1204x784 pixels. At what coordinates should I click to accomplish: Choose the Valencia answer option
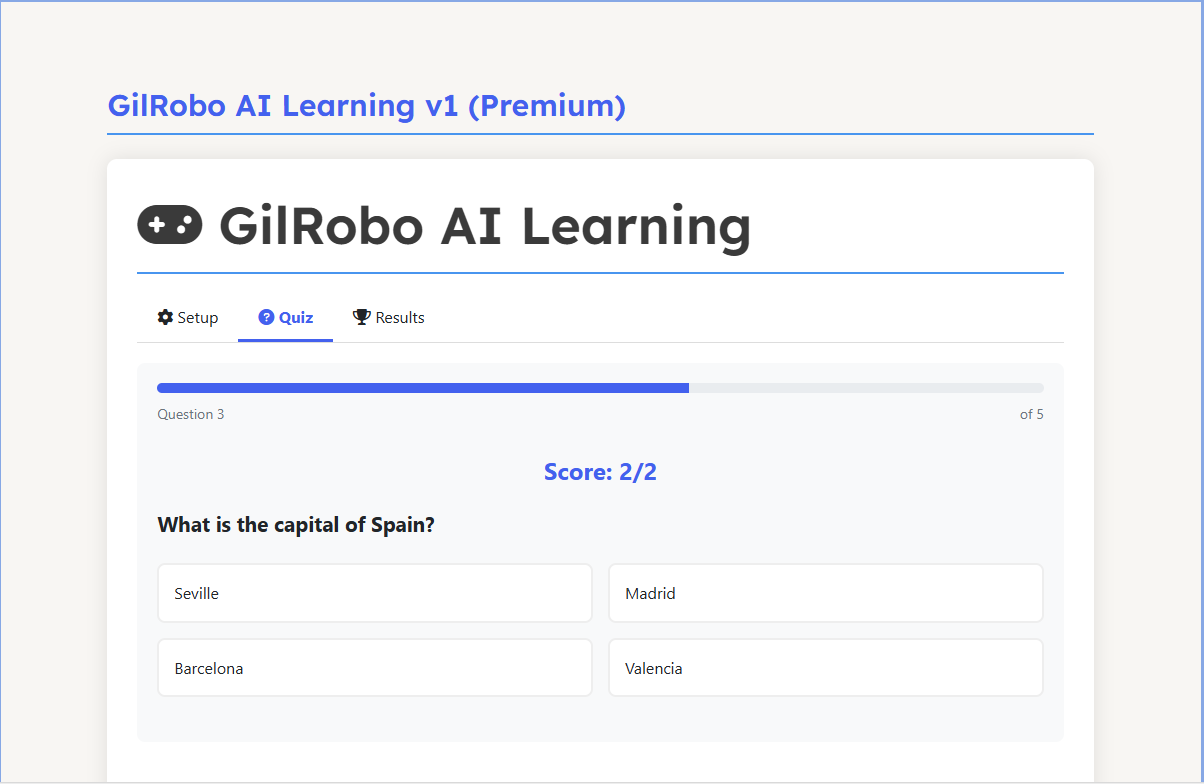[825, 668]
